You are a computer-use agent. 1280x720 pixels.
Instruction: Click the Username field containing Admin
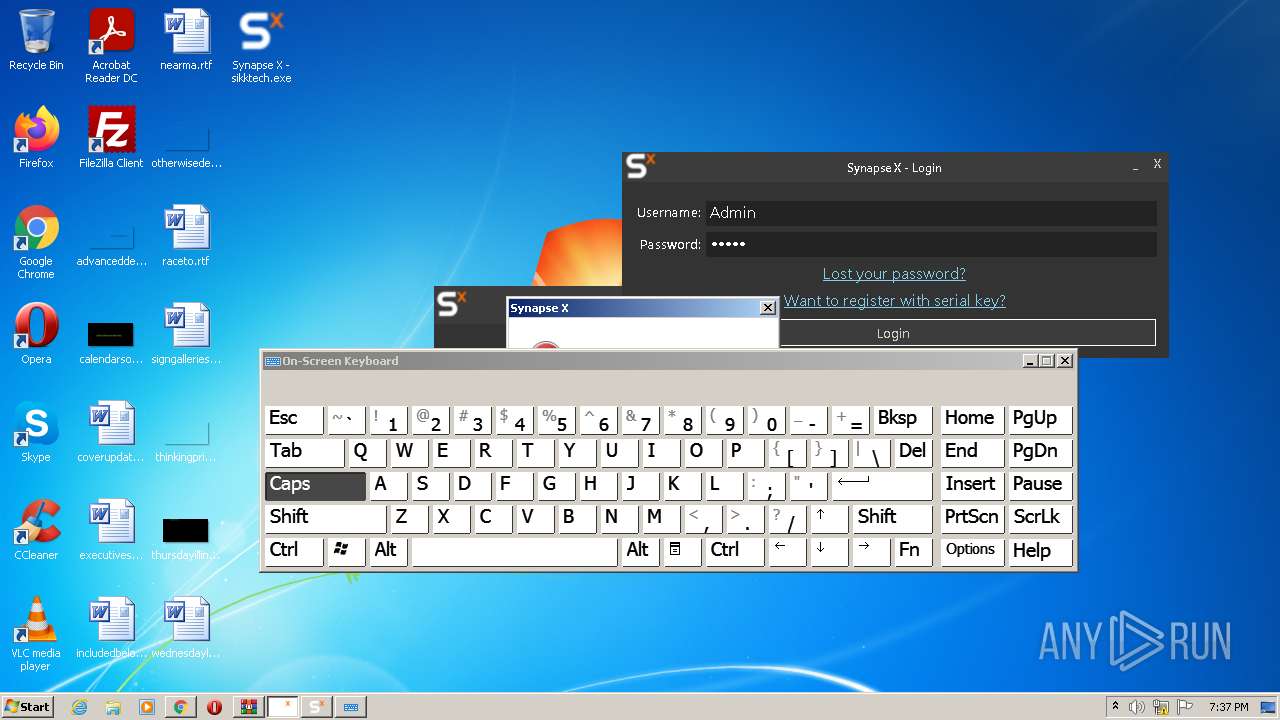pos(931,213)
